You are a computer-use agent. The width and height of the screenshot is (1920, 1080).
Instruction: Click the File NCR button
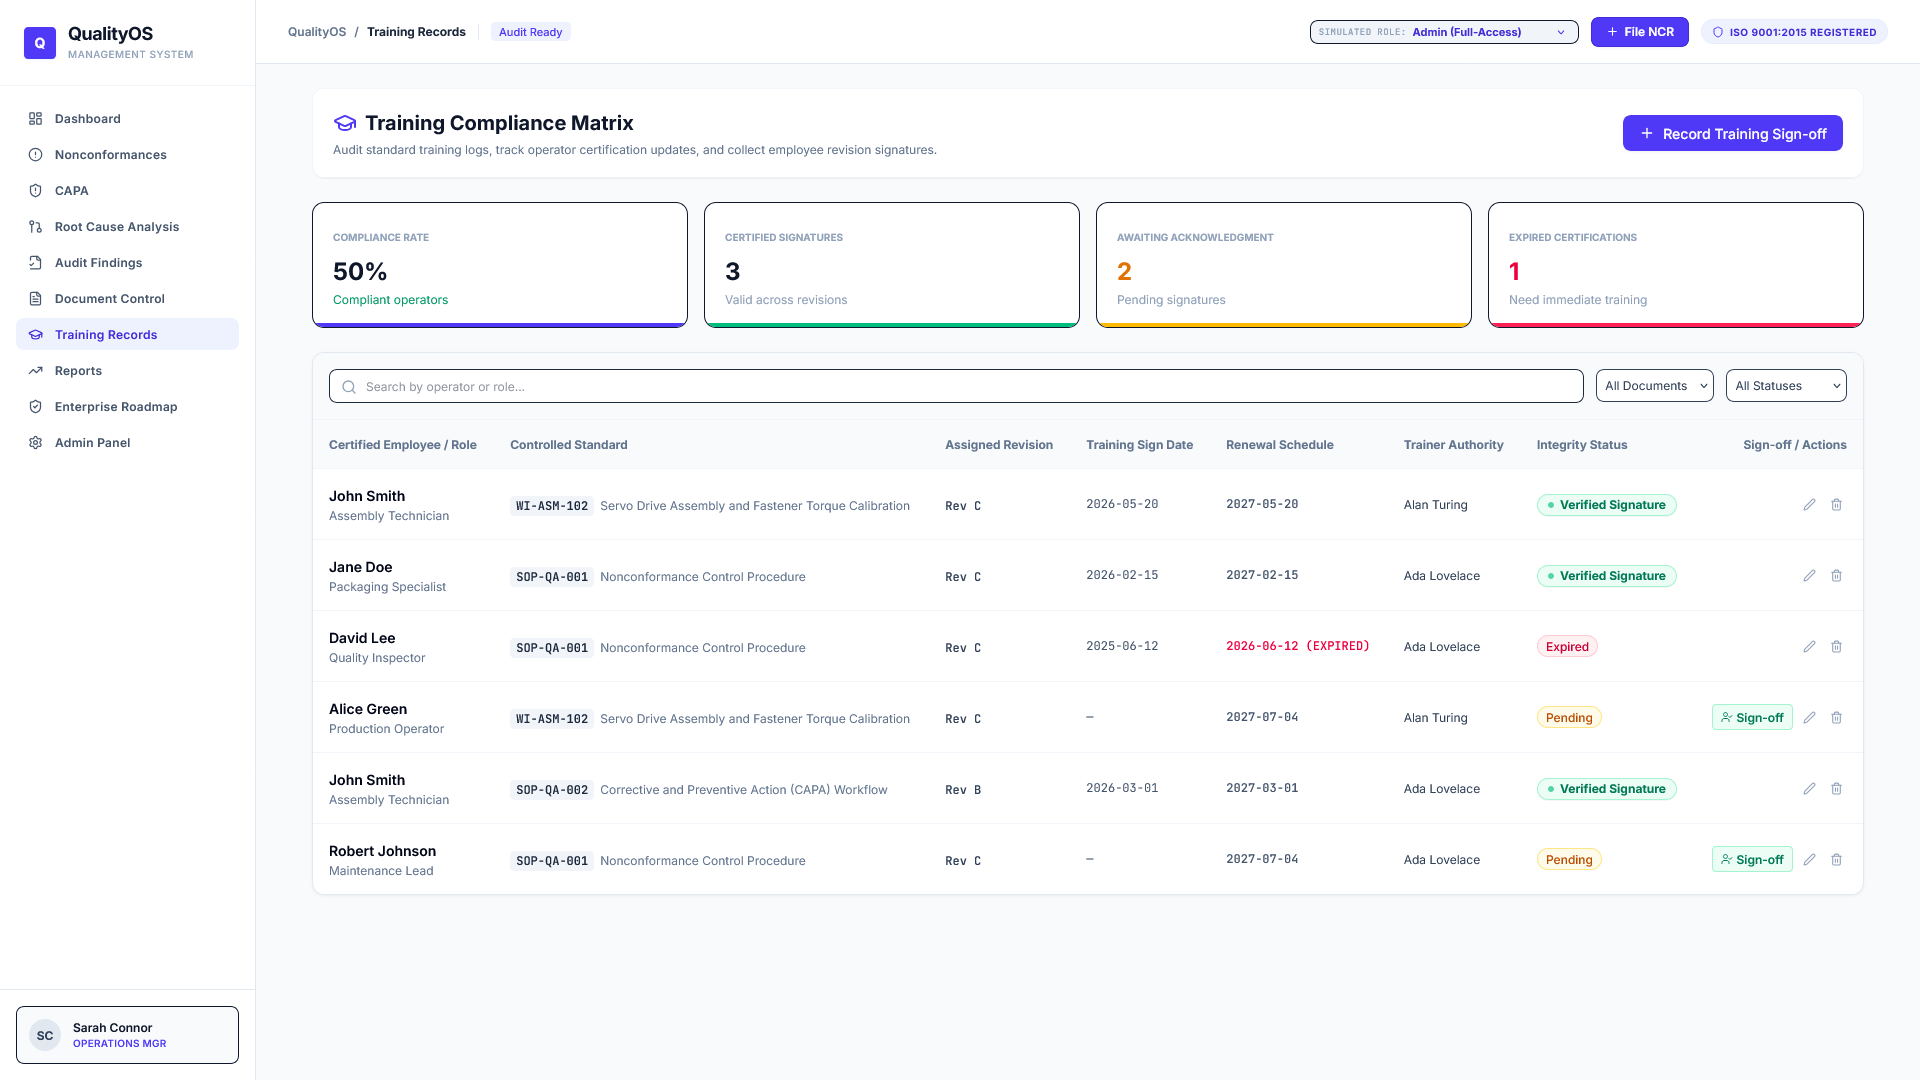point(1639,32)
